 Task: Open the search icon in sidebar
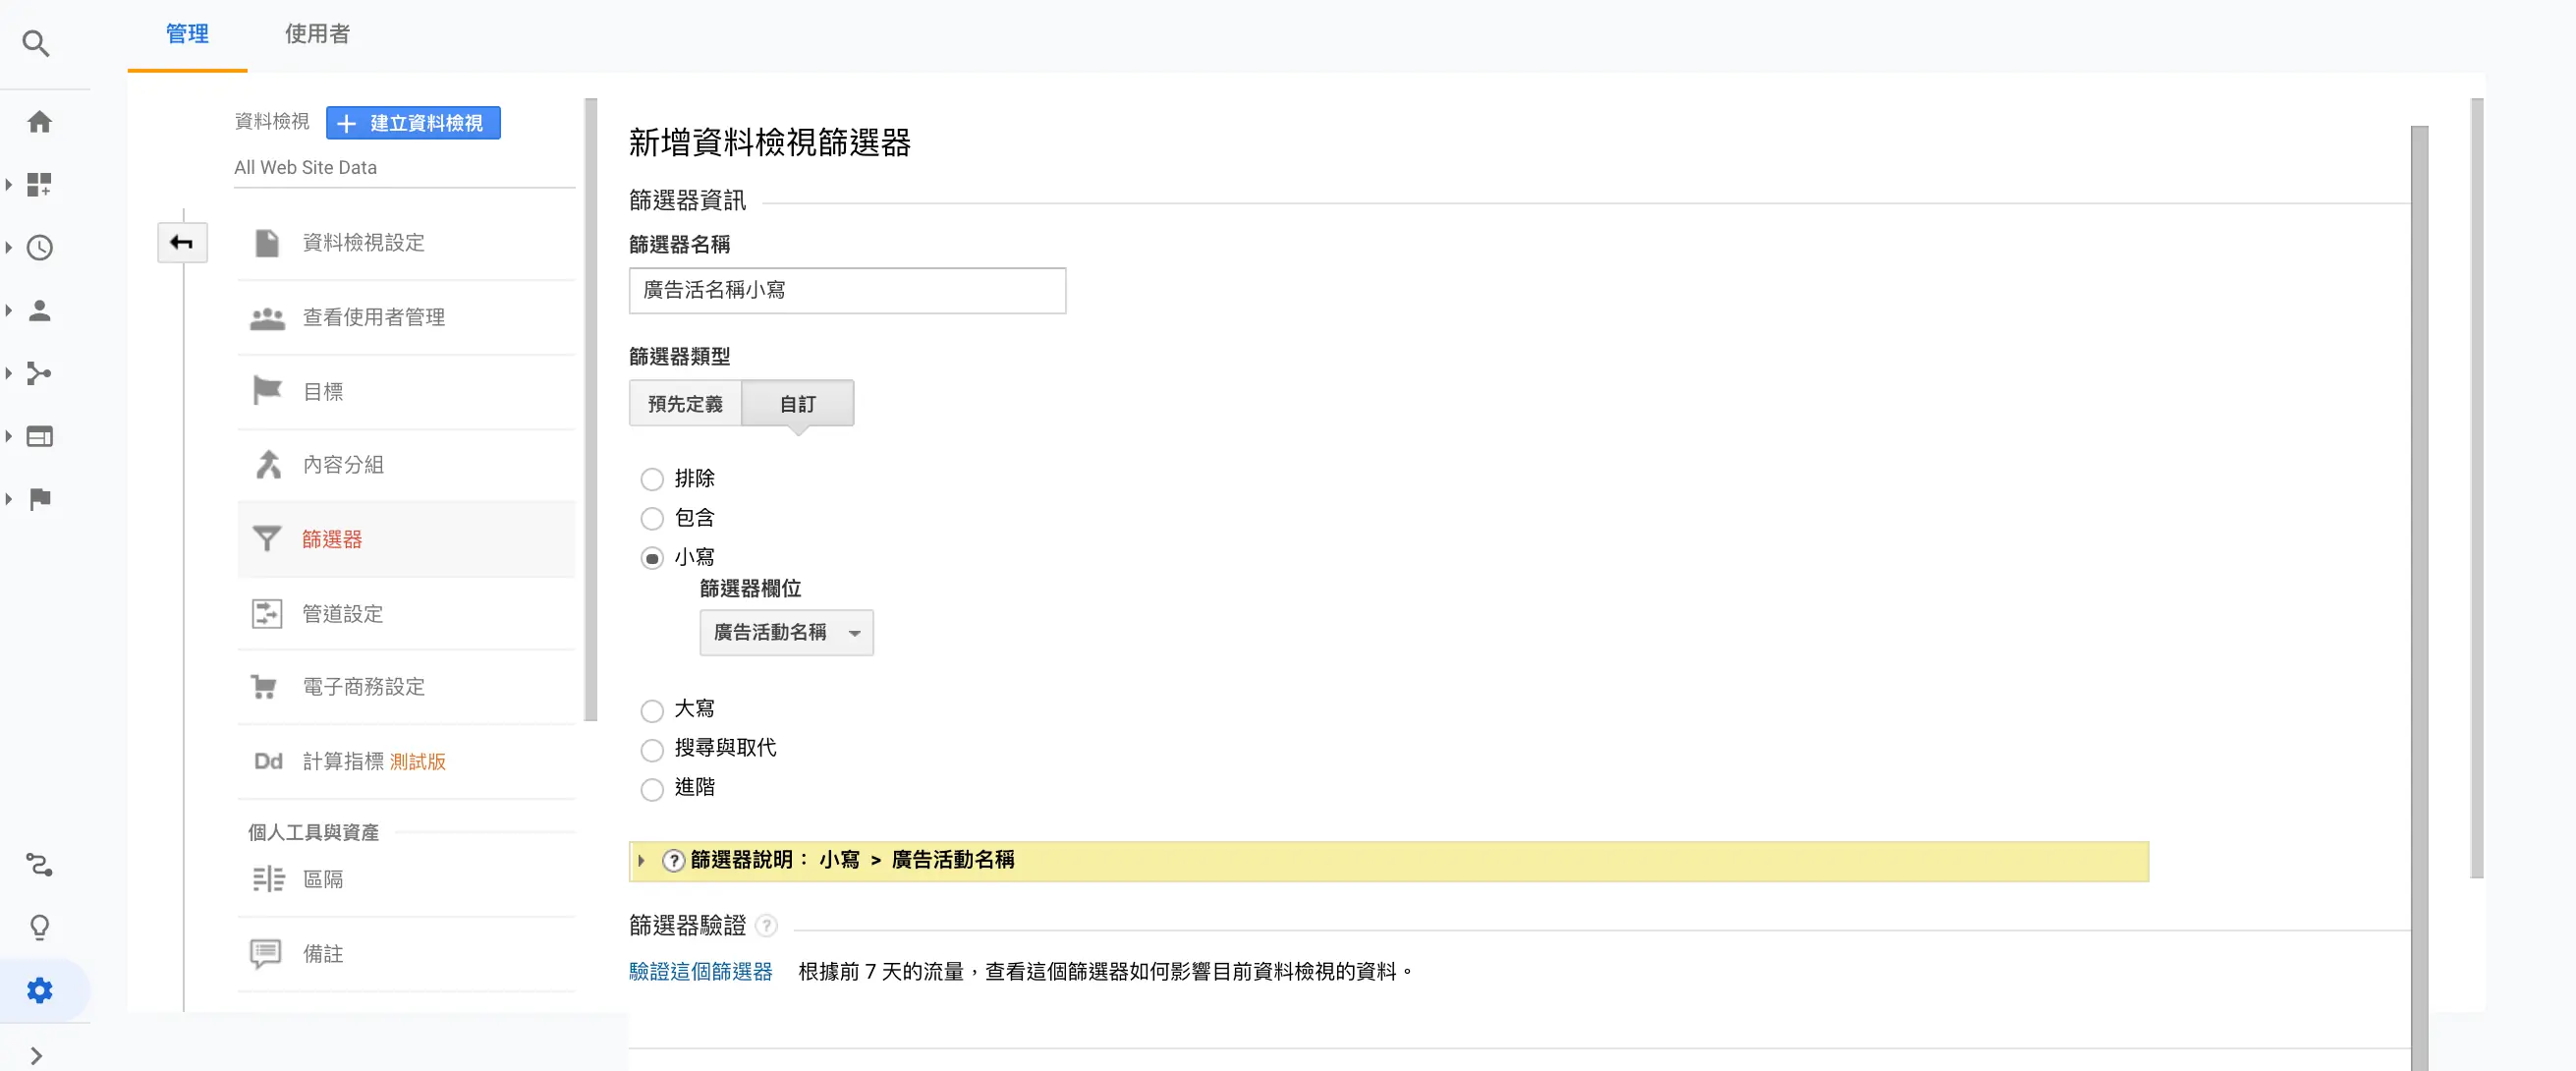[36, 44]
